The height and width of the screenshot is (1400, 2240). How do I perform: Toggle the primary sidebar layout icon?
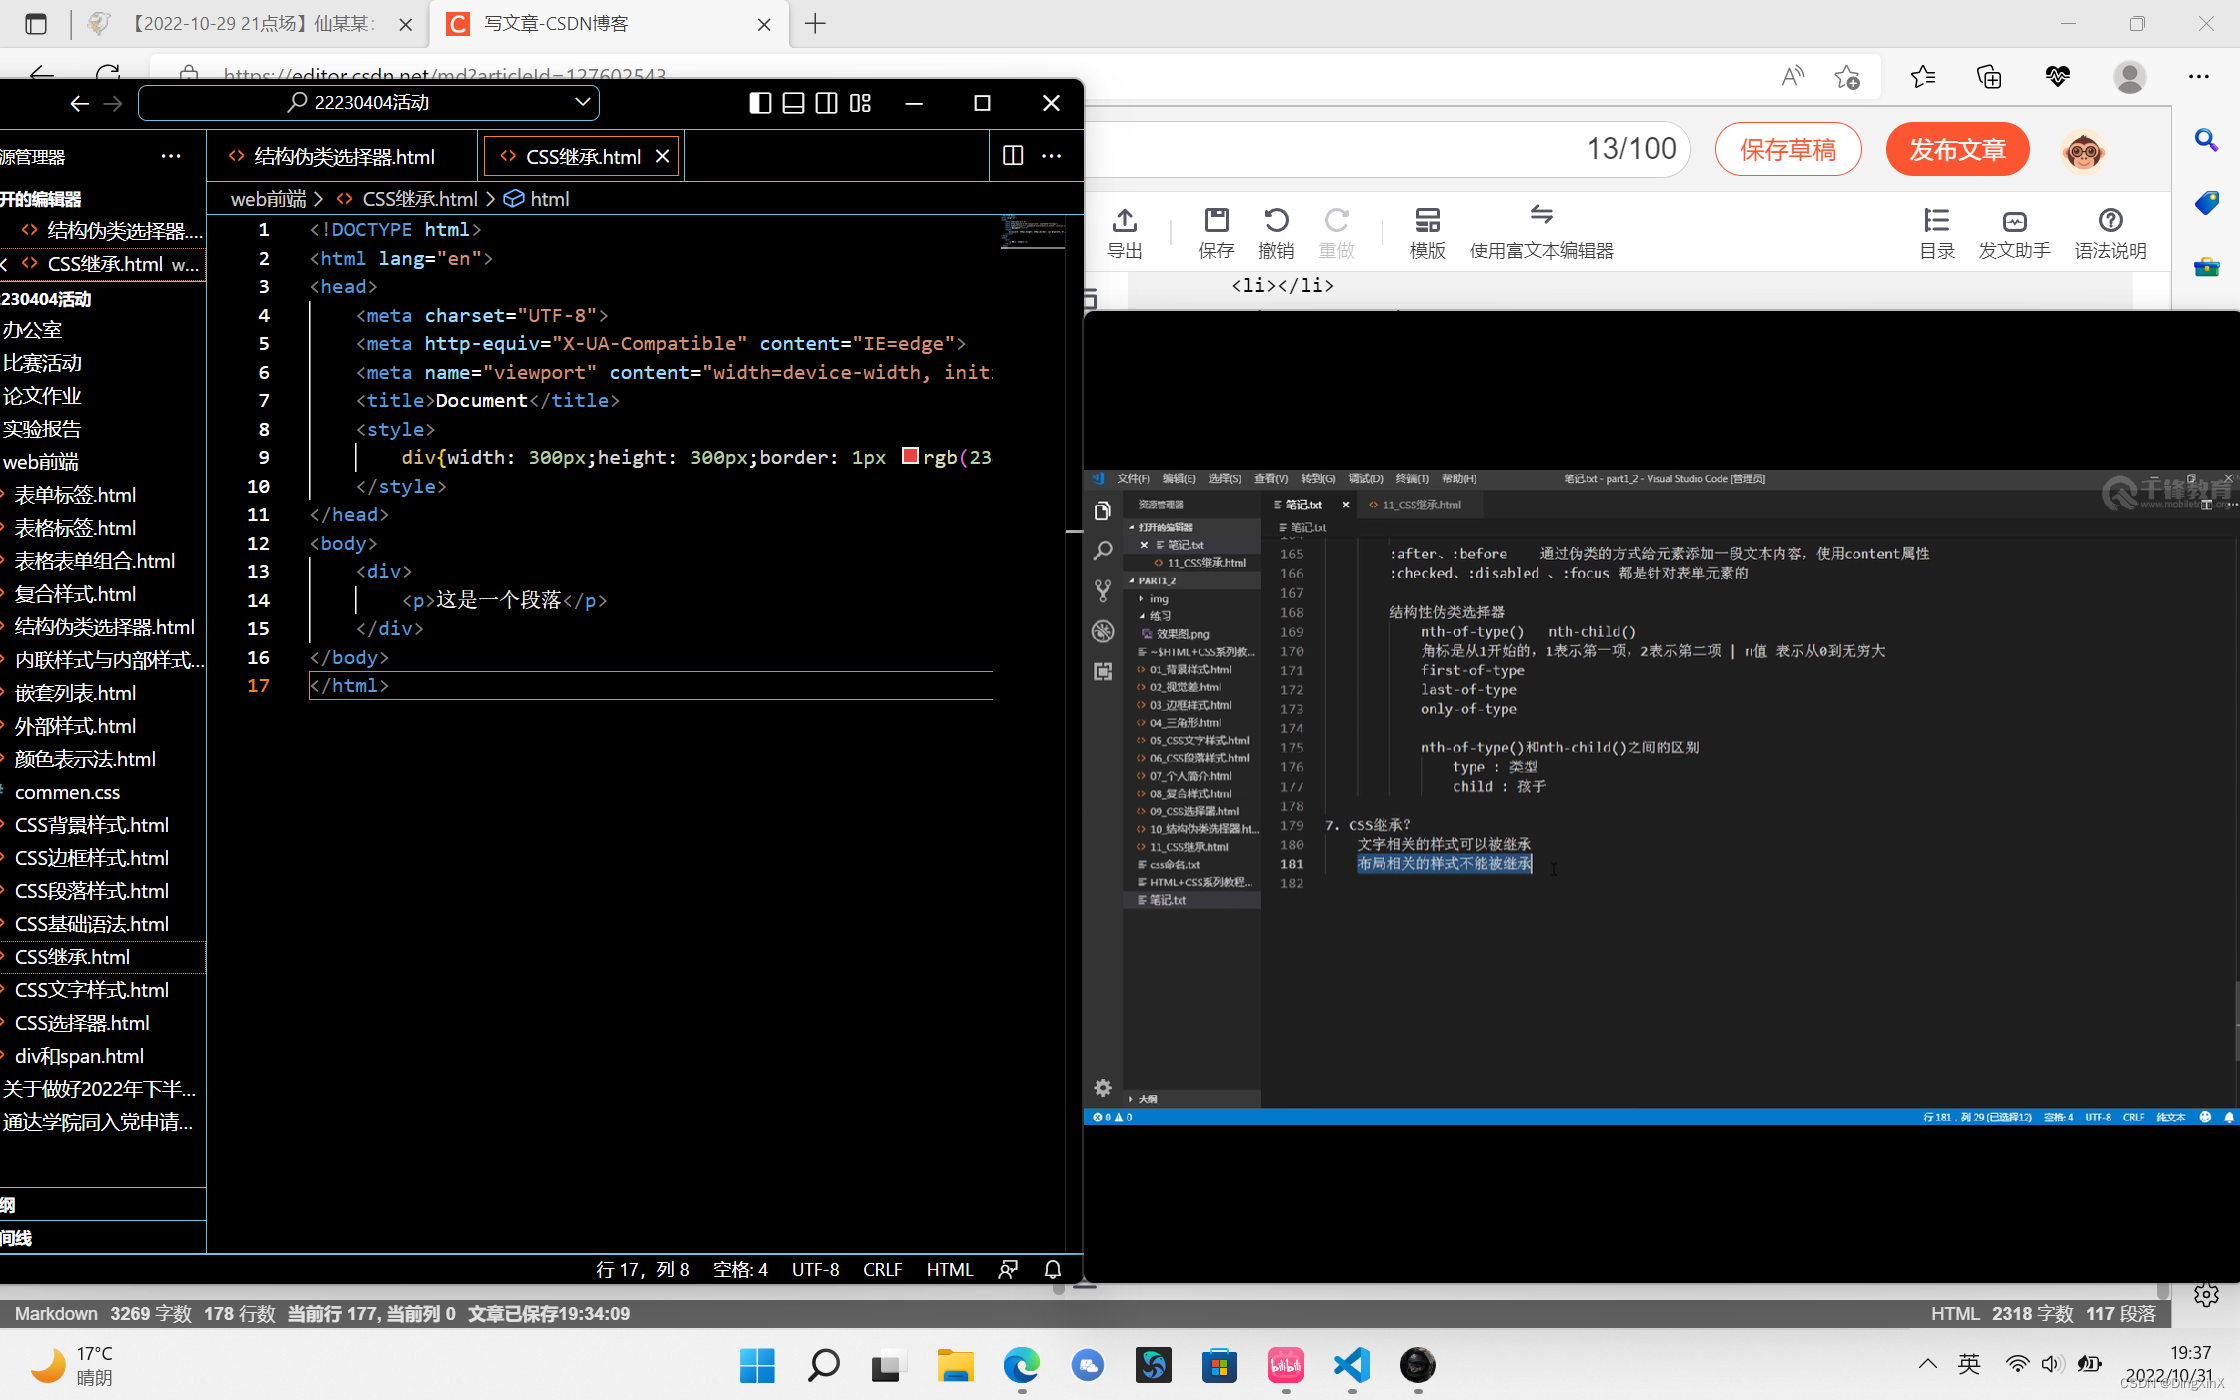pos(759,103)
